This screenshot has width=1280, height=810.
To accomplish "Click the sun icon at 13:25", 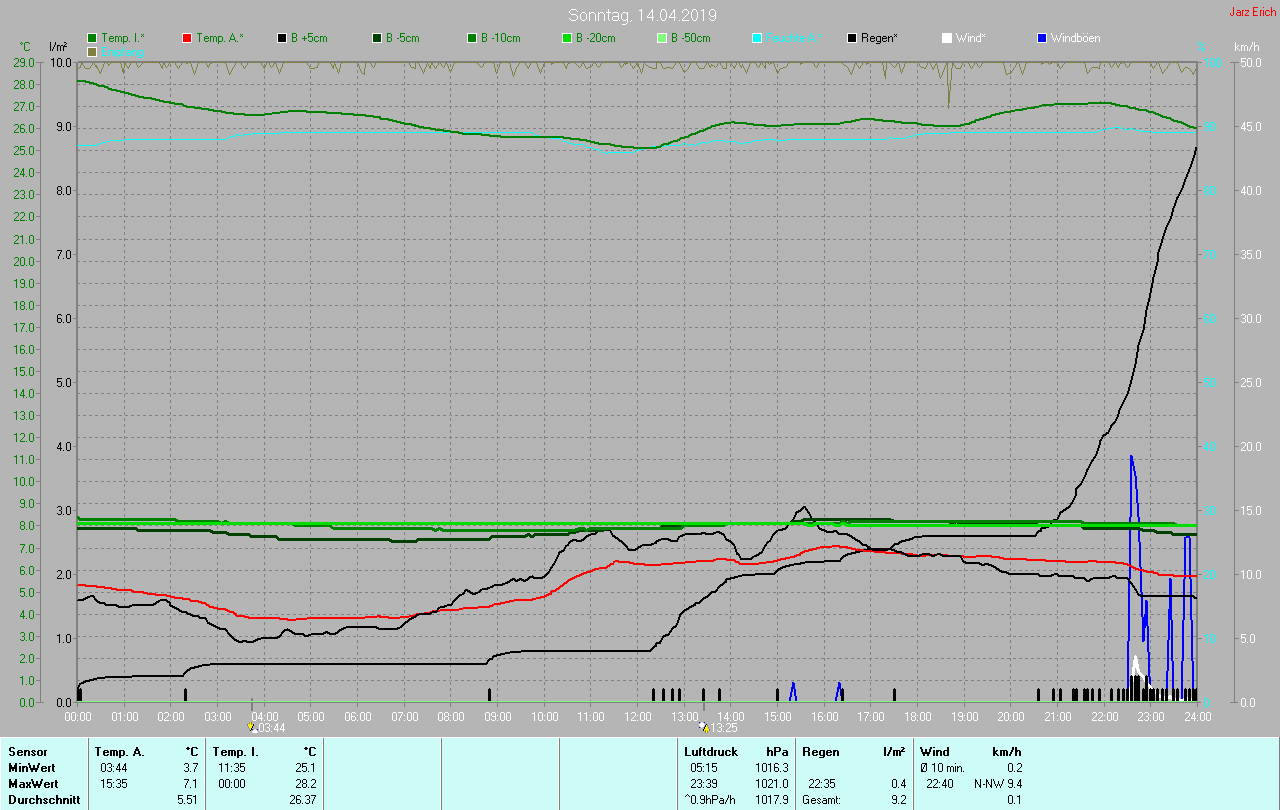I will coord(704,727).
